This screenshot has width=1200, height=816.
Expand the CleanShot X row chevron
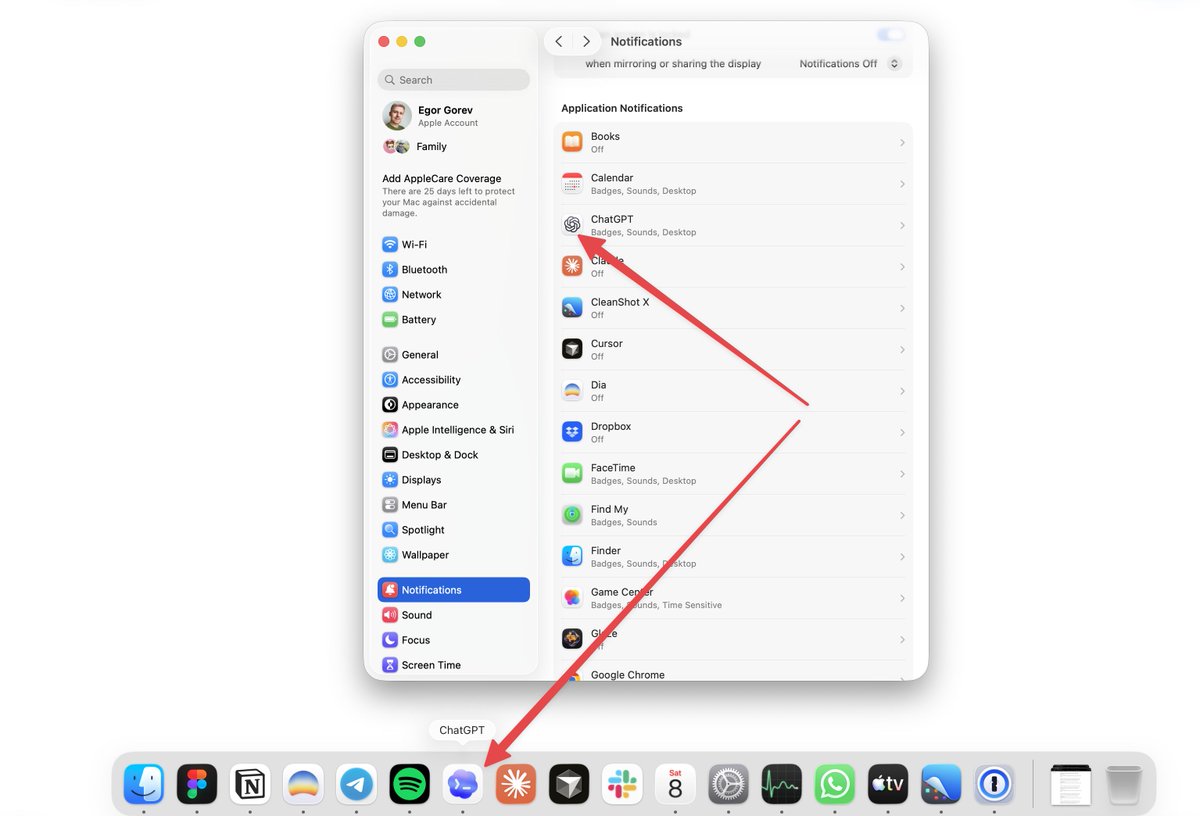coord(902,308)
